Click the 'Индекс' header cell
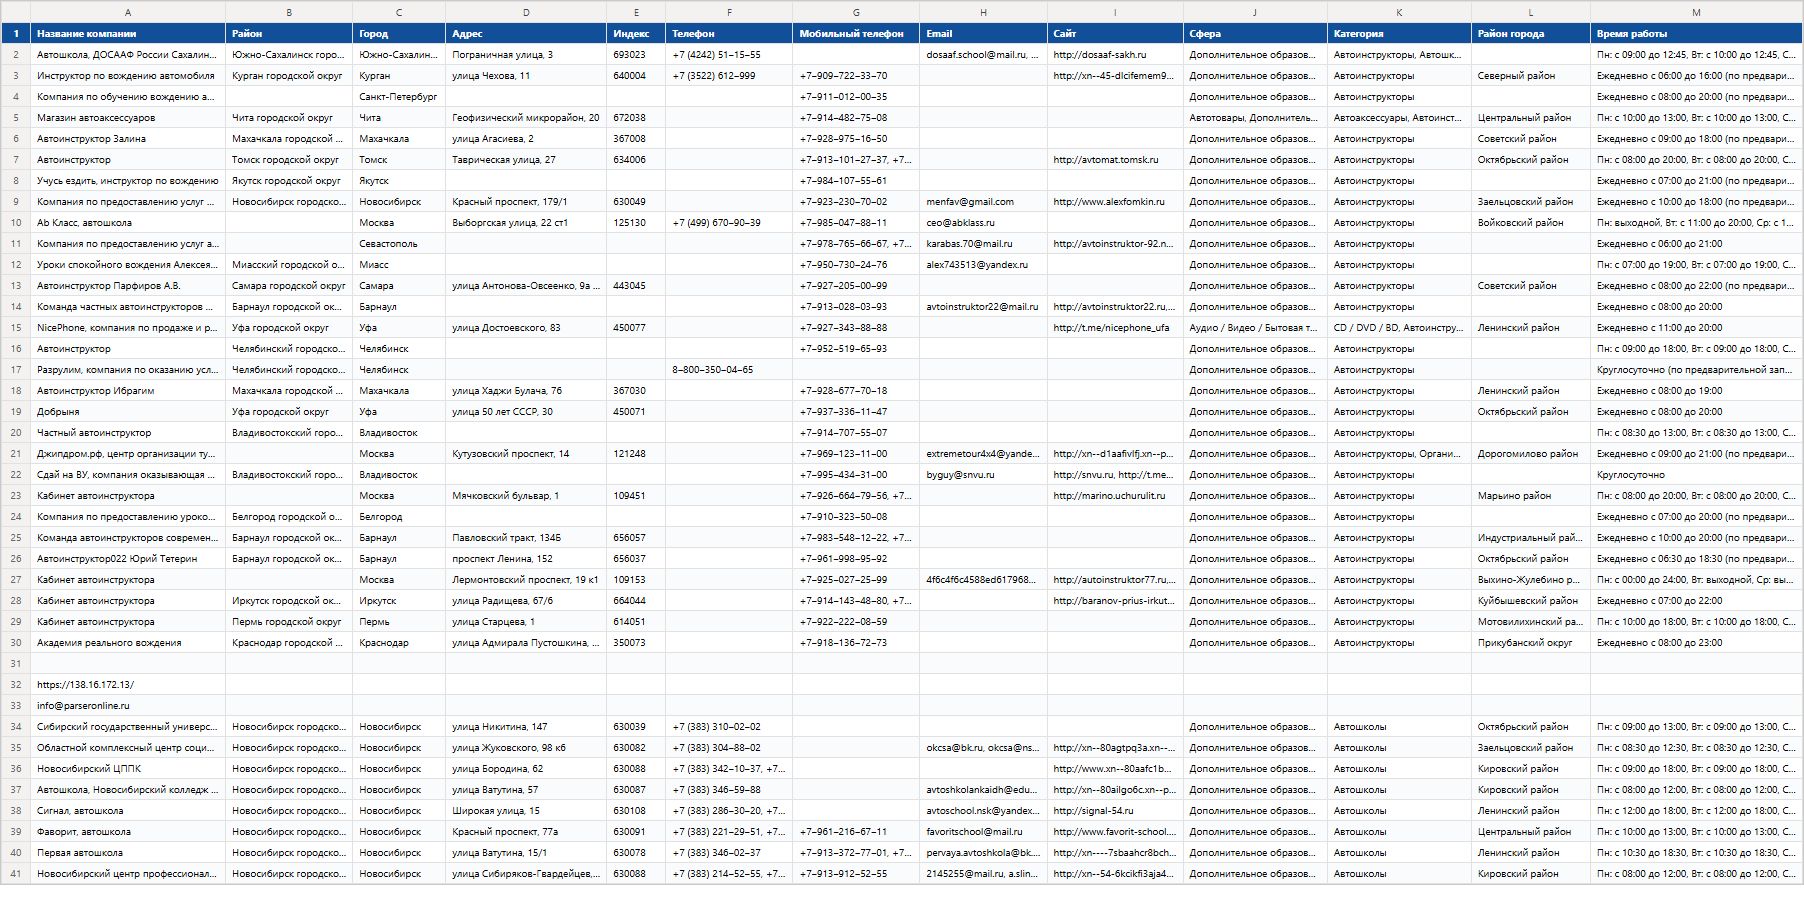Screen dimensions: 1804x902 [x=636, y=33]
